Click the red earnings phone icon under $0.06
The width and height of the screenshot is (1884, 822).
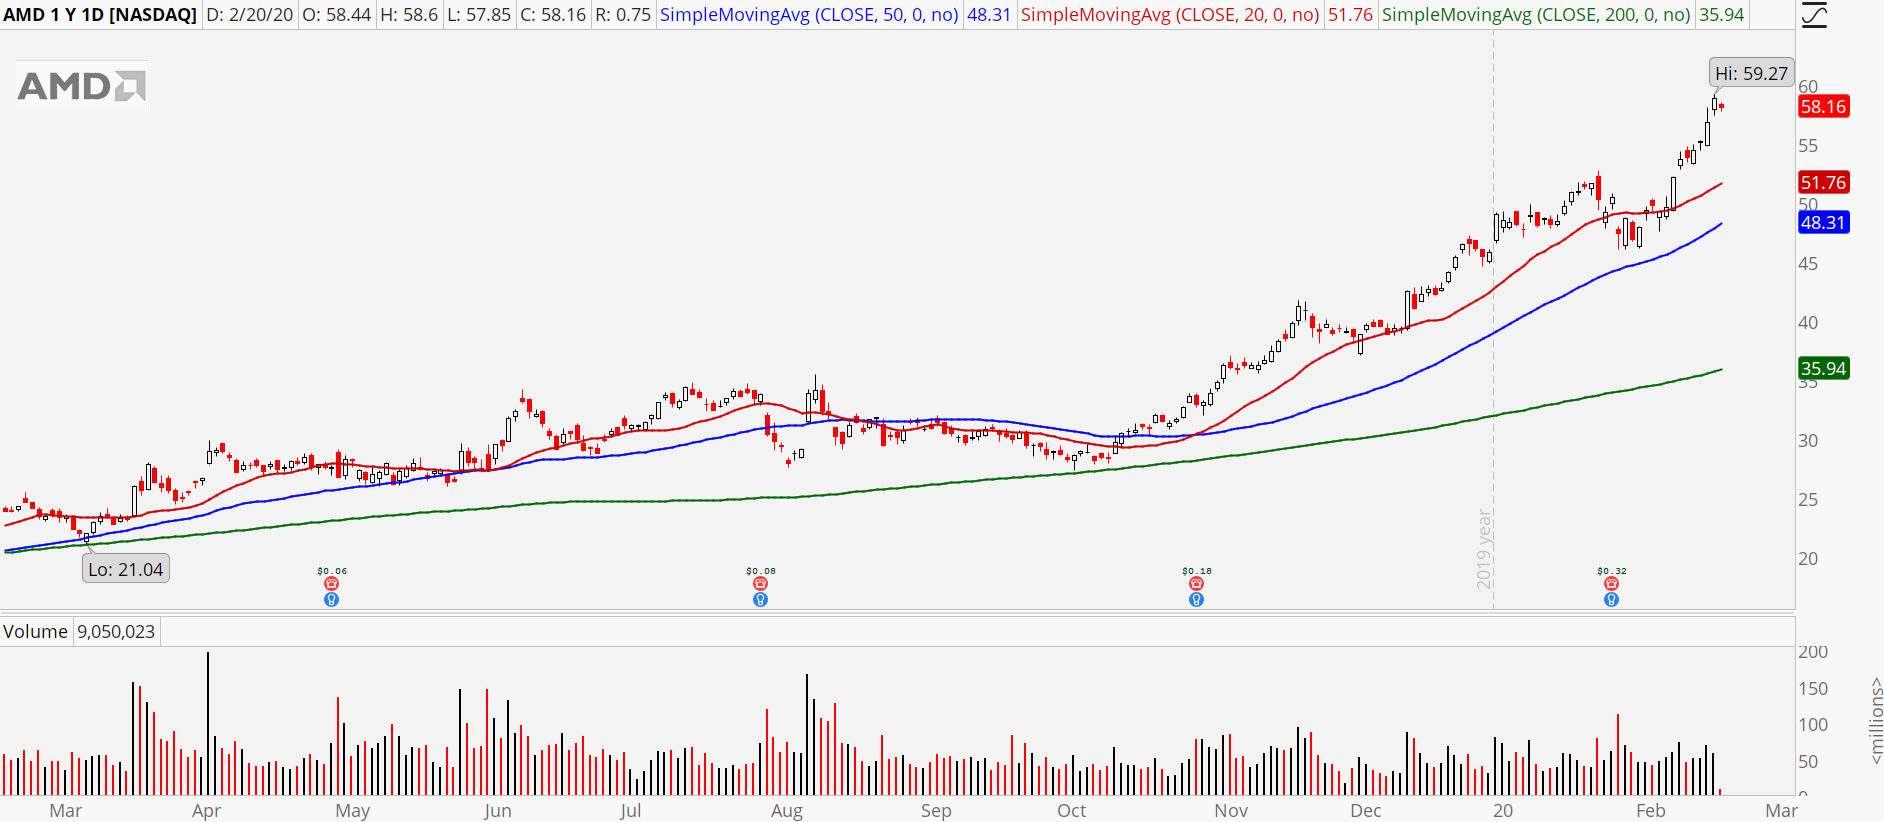point(332,584)
